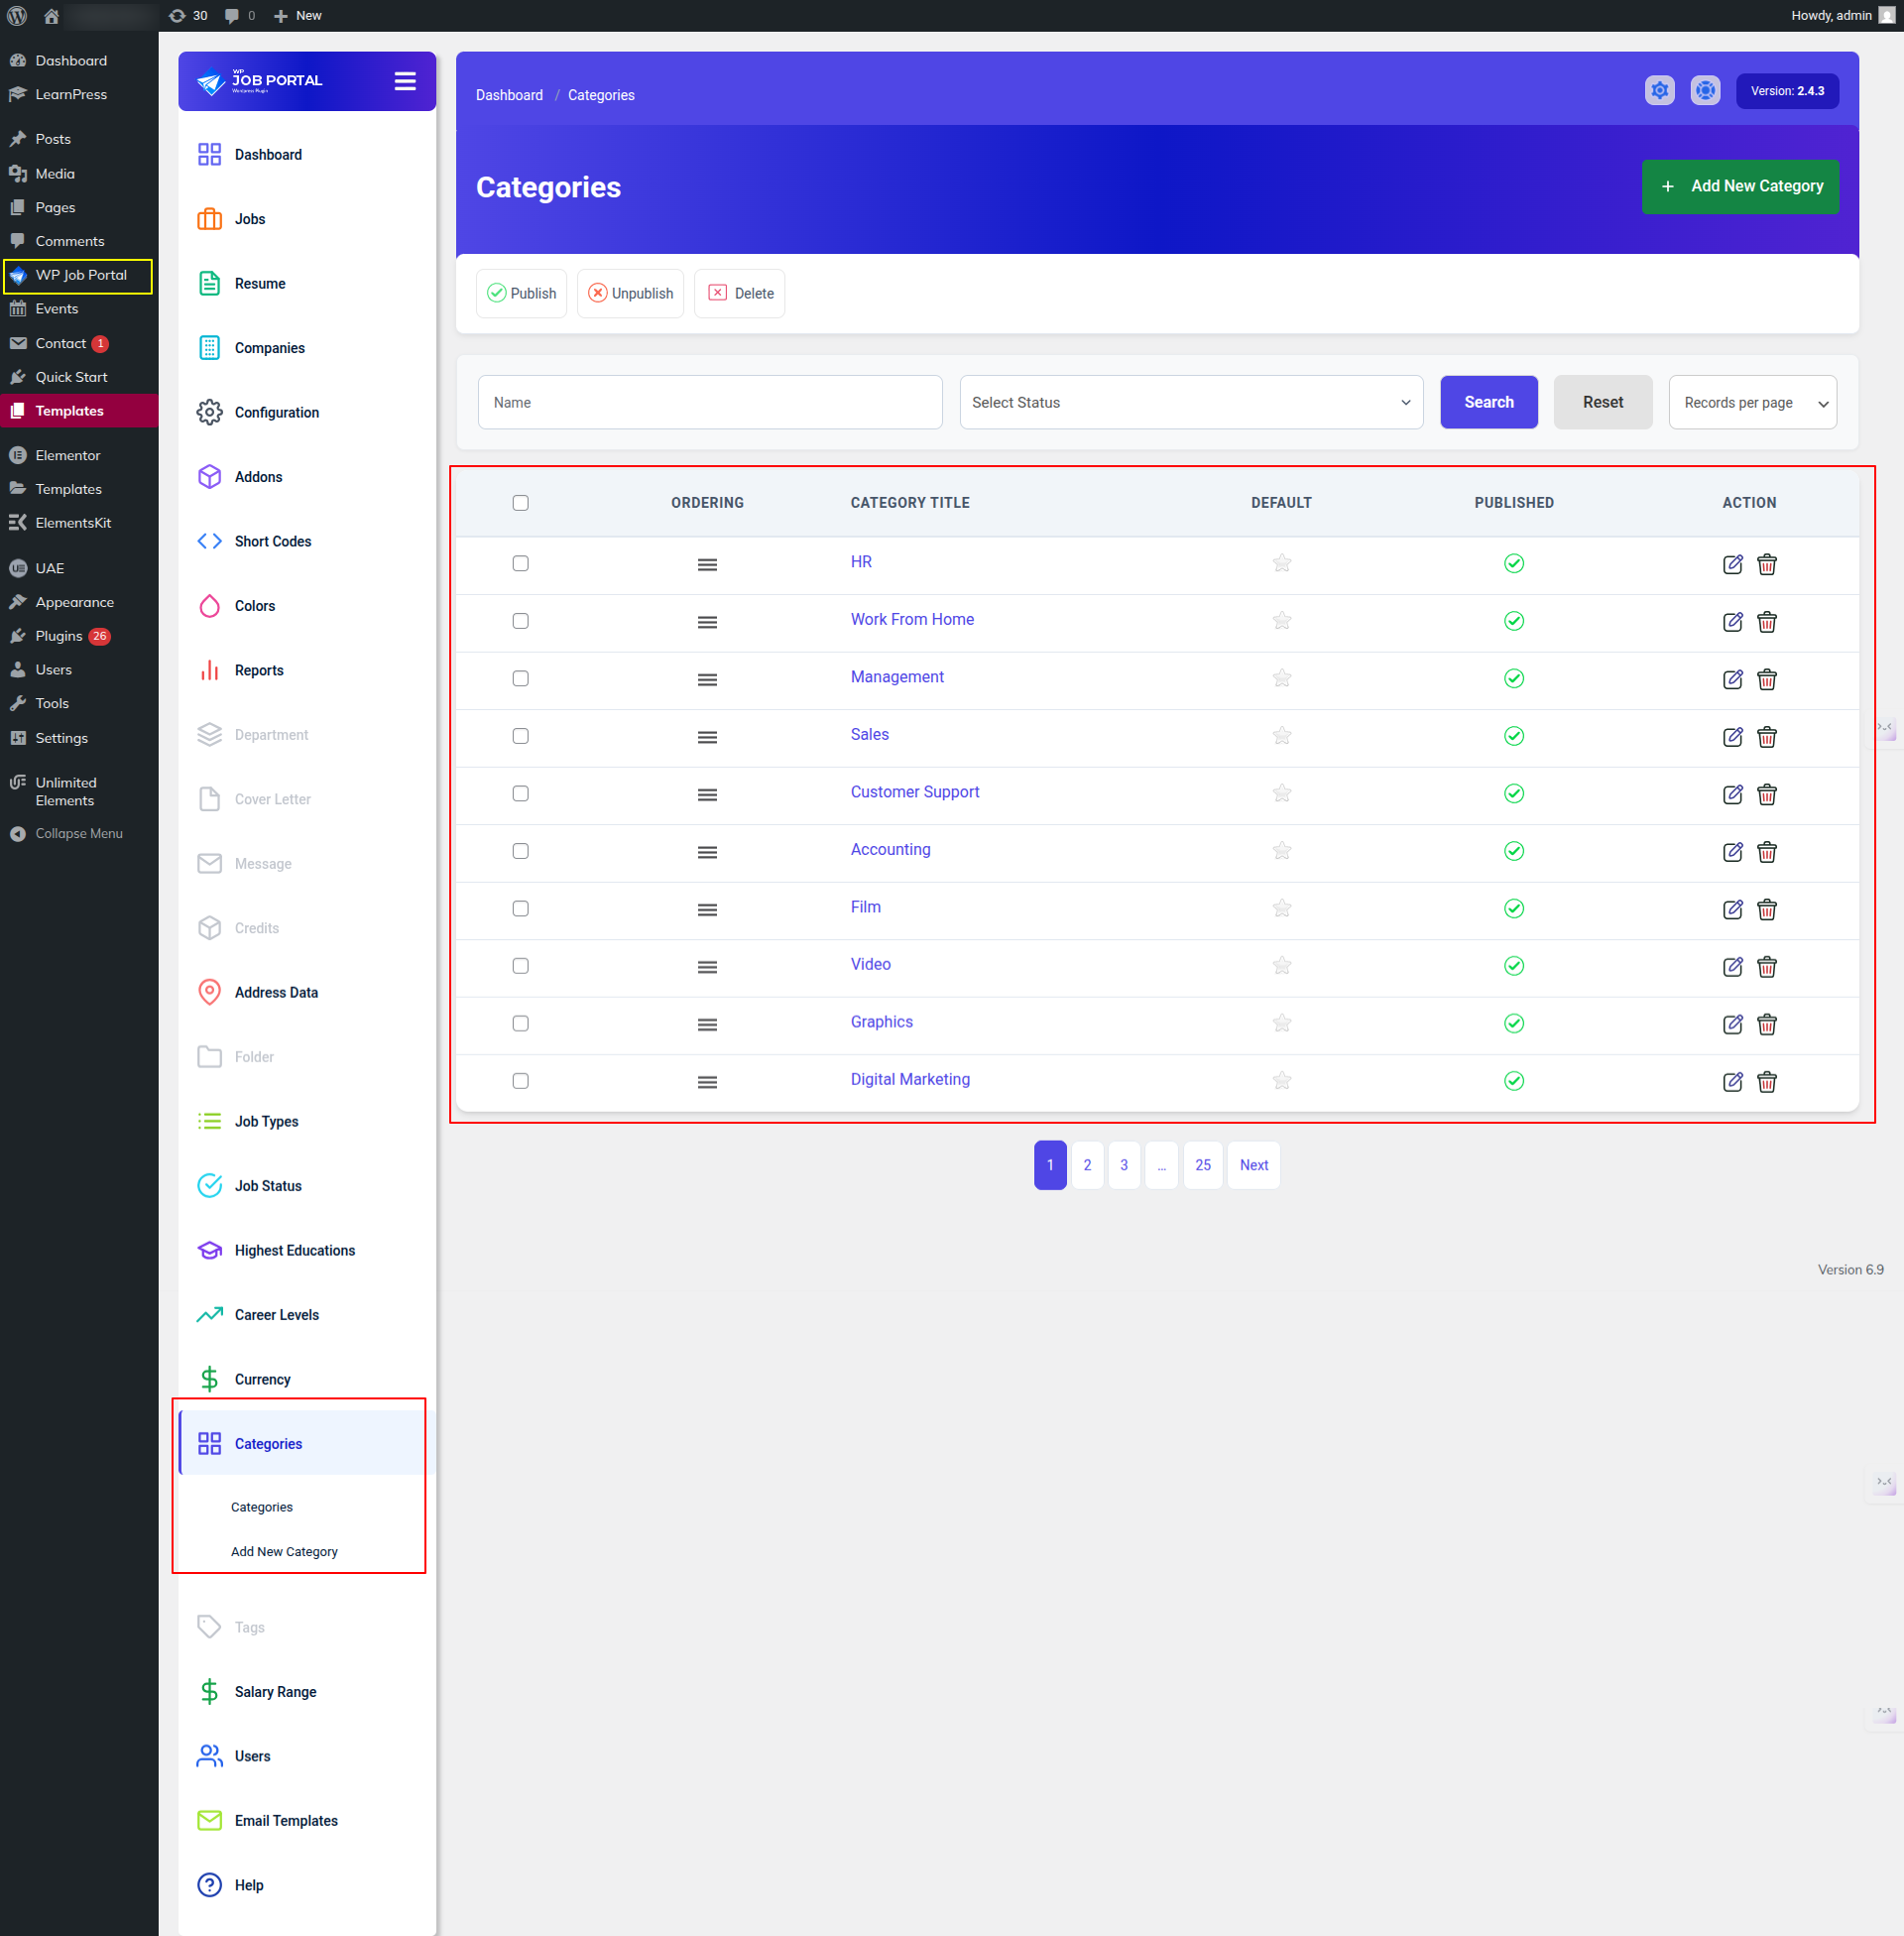This screenshot has height=1936, width=1904.
Task: Click the hamburger menu in Job Portal header
Action: (x=405, y=81)
